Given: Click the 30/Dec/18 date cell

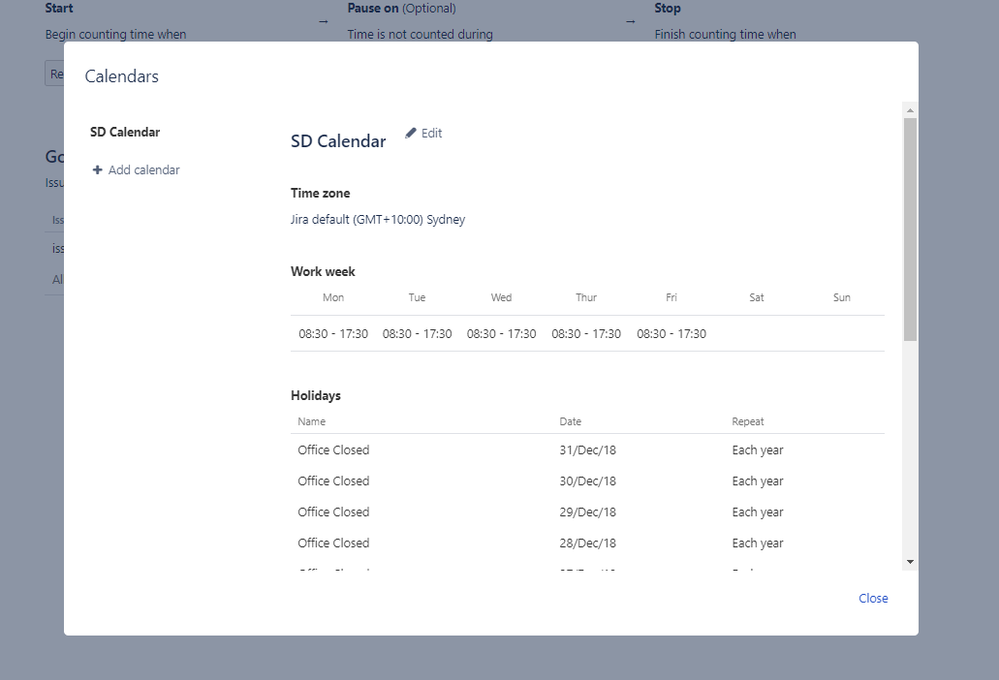Looking at the screenshot, I should 587,481.
